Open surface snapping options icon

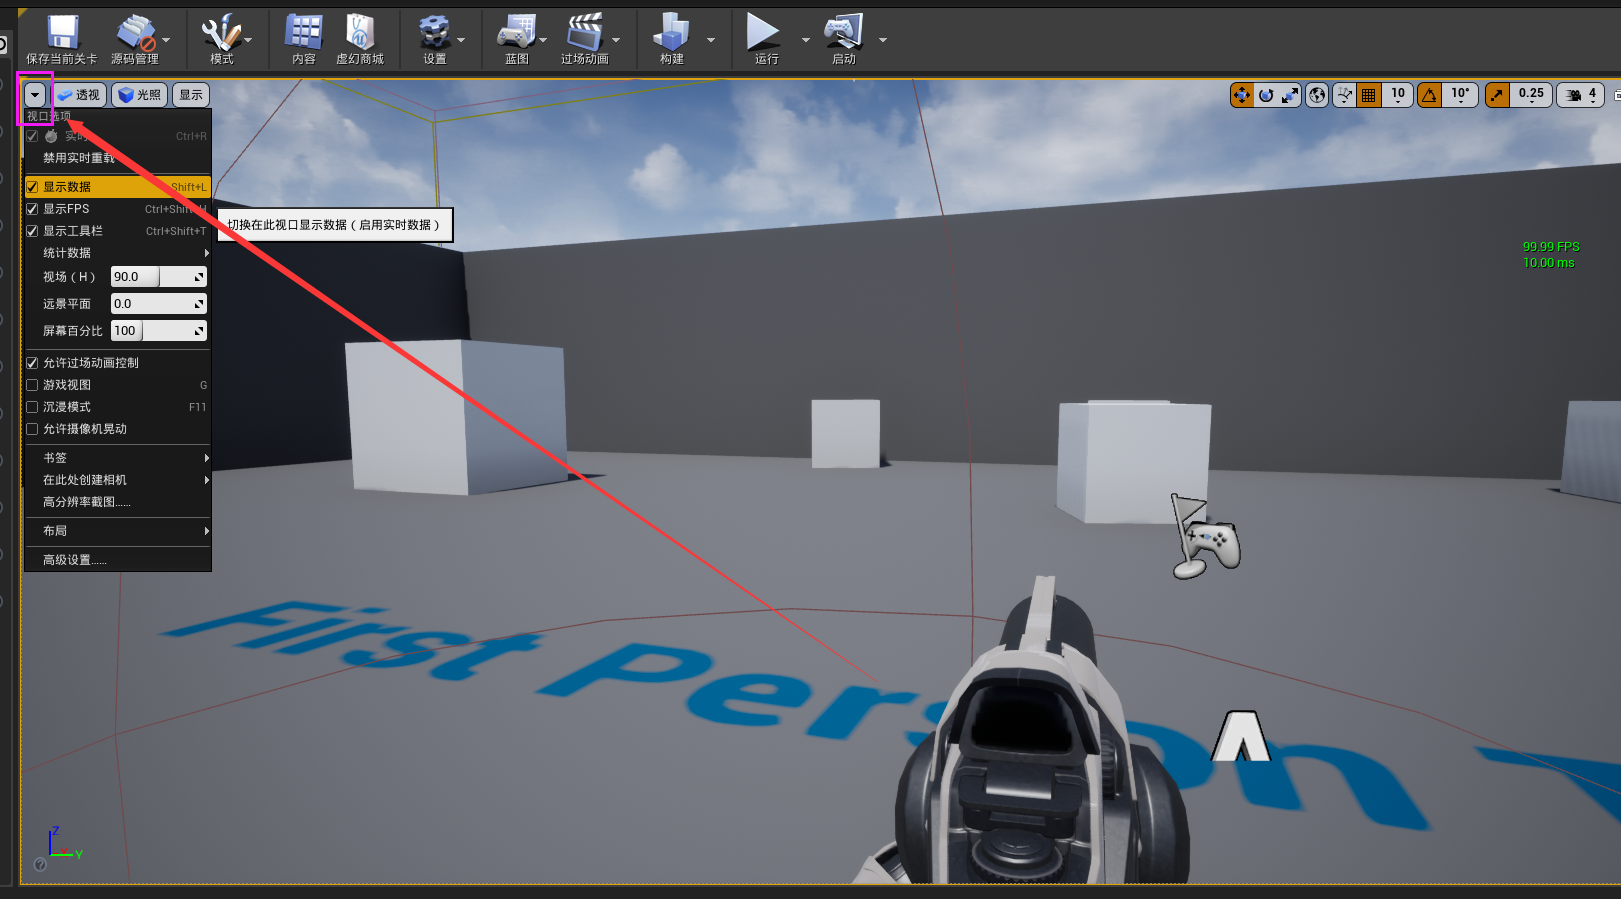(1345, 95)
